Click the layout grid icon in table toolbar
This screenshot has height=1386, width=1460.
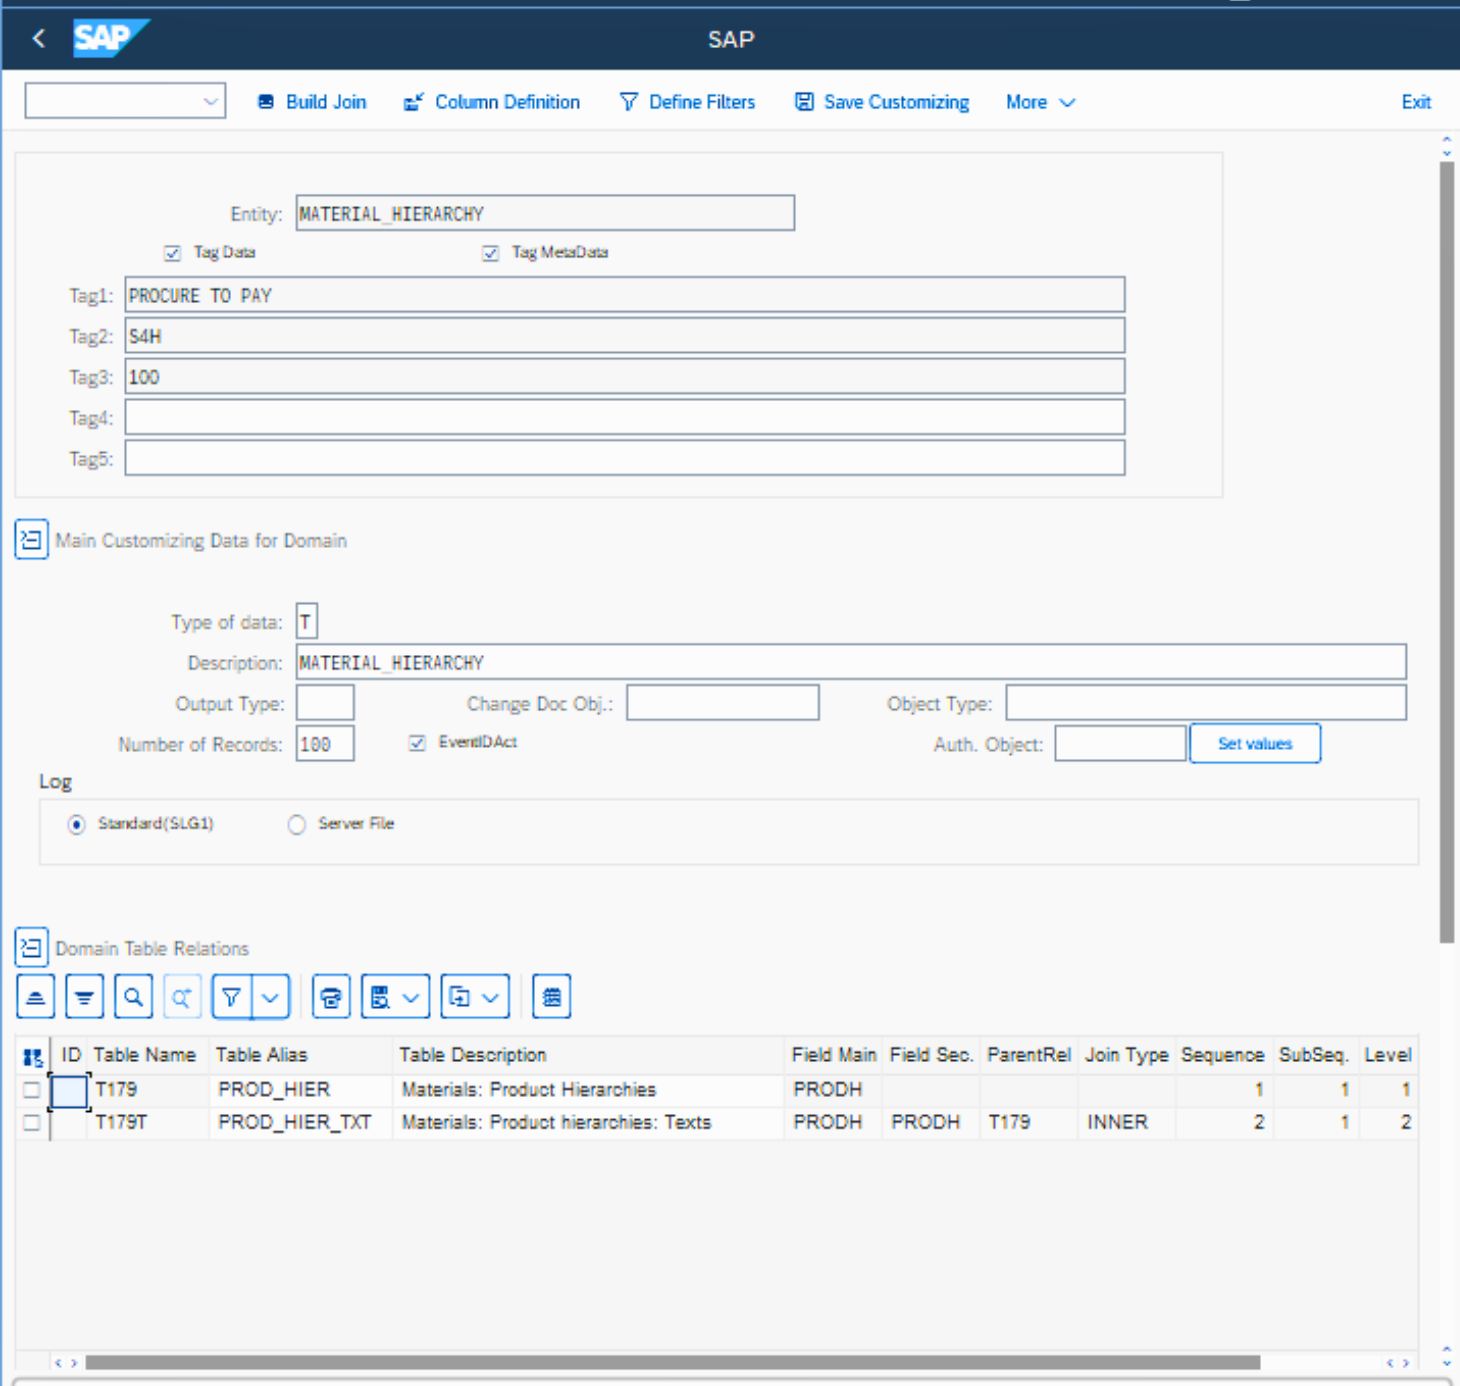click(551, 997)
